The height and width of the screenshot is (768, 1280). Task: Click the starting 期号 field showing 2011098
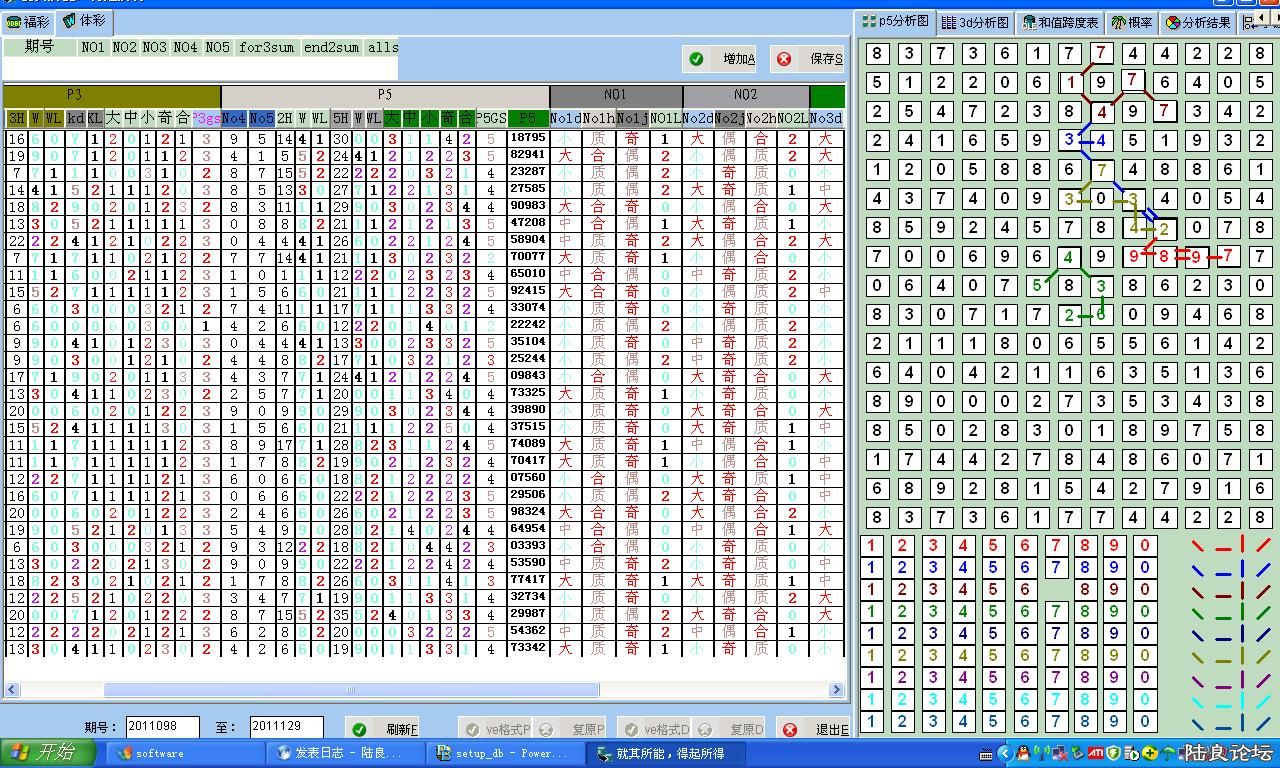click(162, 728)
